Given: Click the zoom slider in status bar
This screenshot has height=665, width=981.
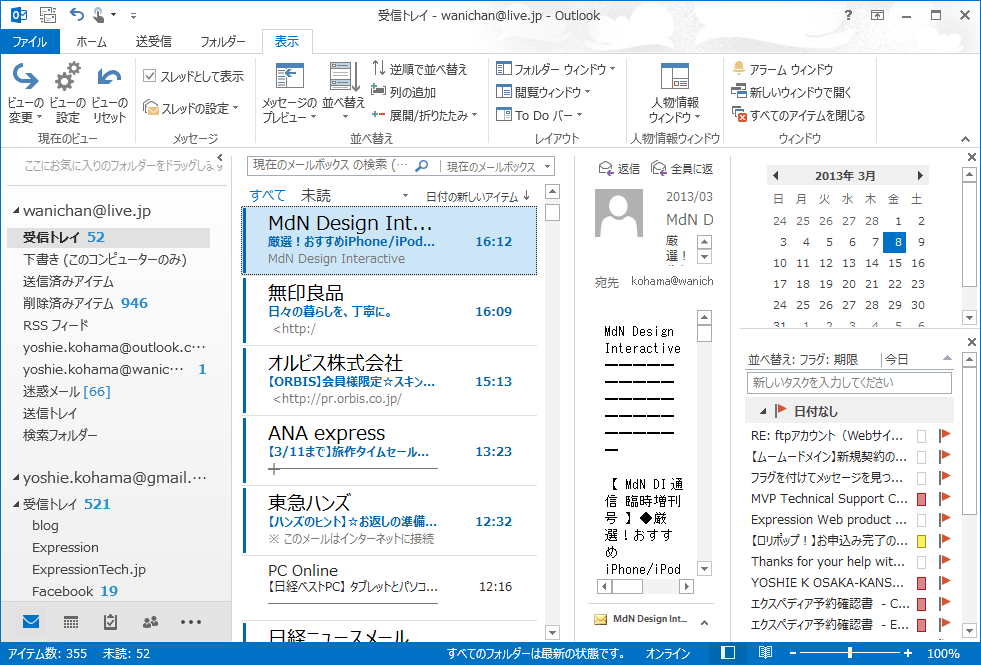Looking at the screenshot, I should coord(850,653).
